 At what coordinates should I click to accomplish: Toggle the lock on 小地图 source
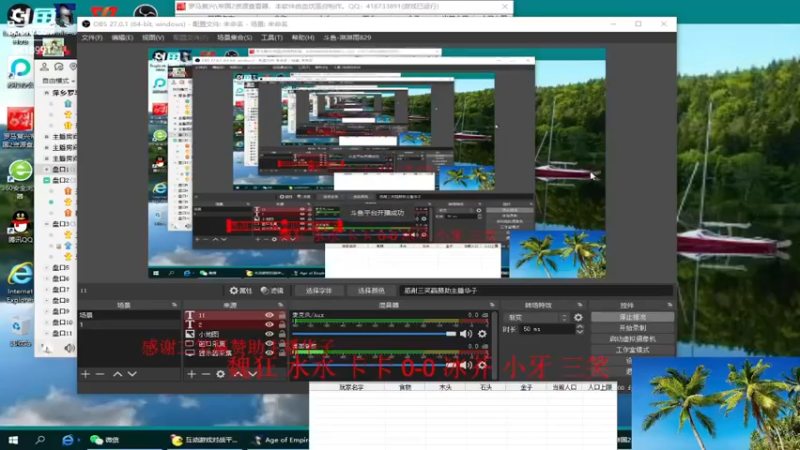(x=282, y=334)
